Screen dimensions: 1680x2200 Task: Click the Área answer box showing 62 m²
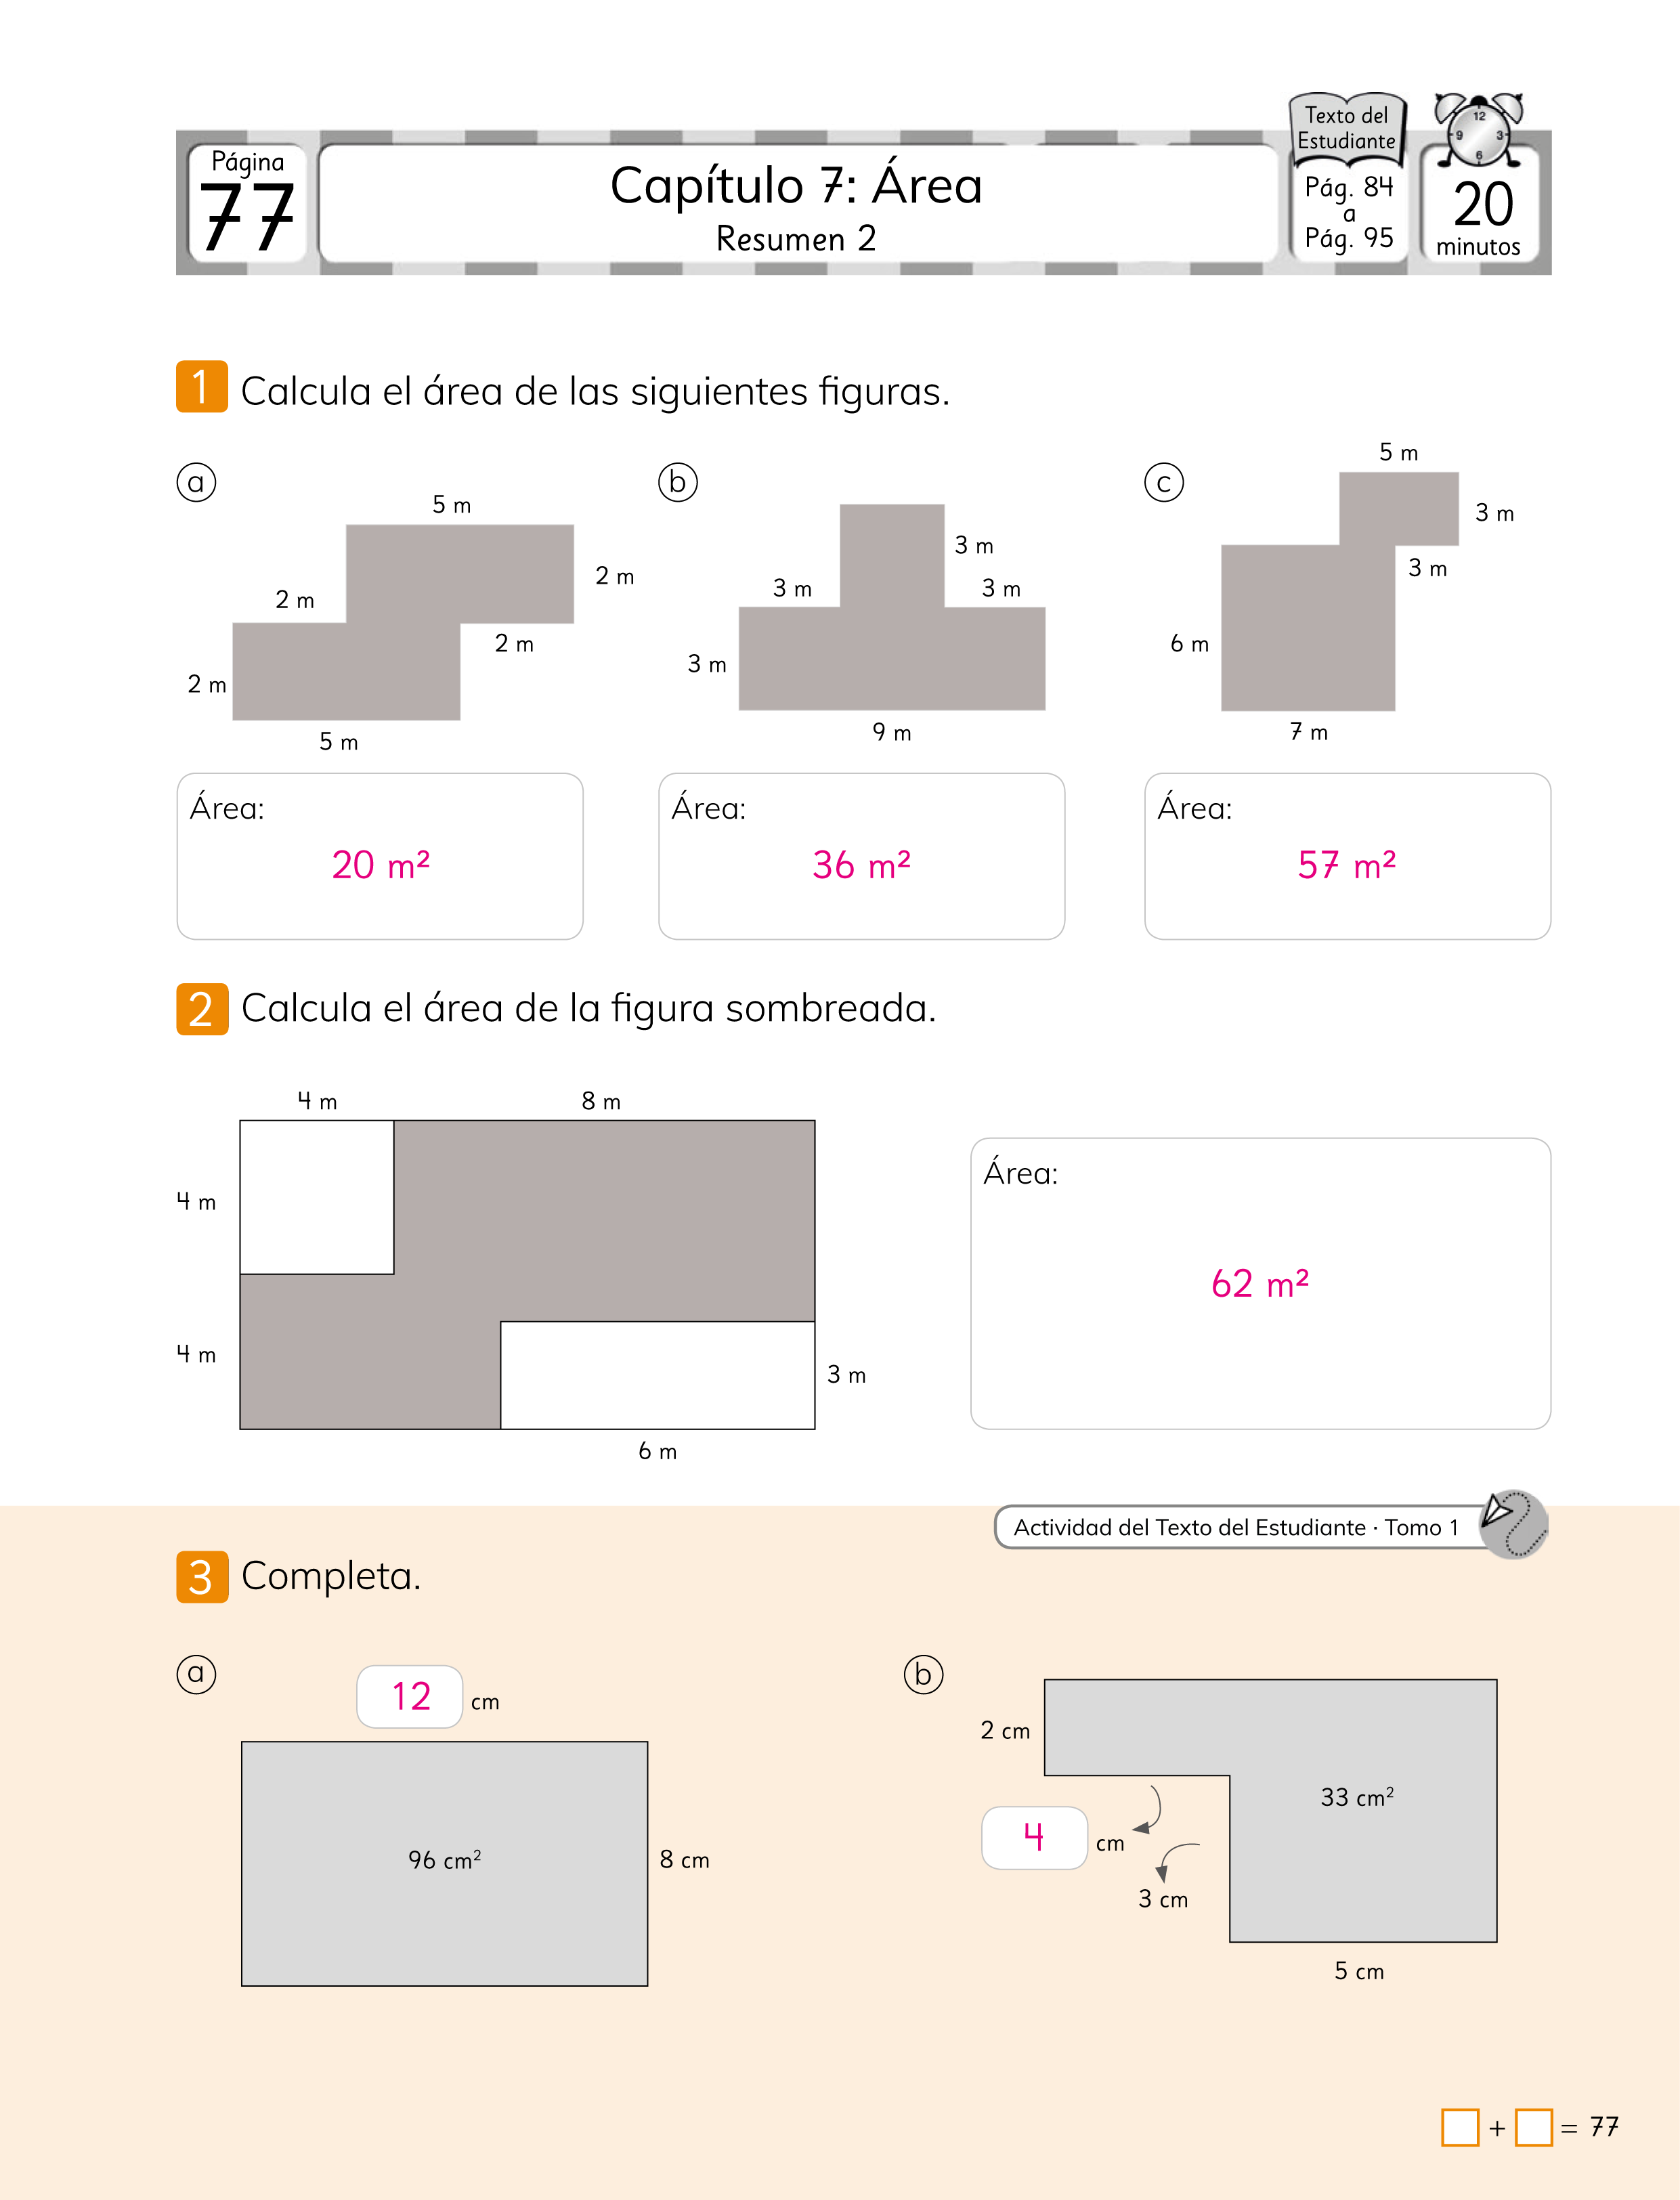(x=1260, y=1283)
